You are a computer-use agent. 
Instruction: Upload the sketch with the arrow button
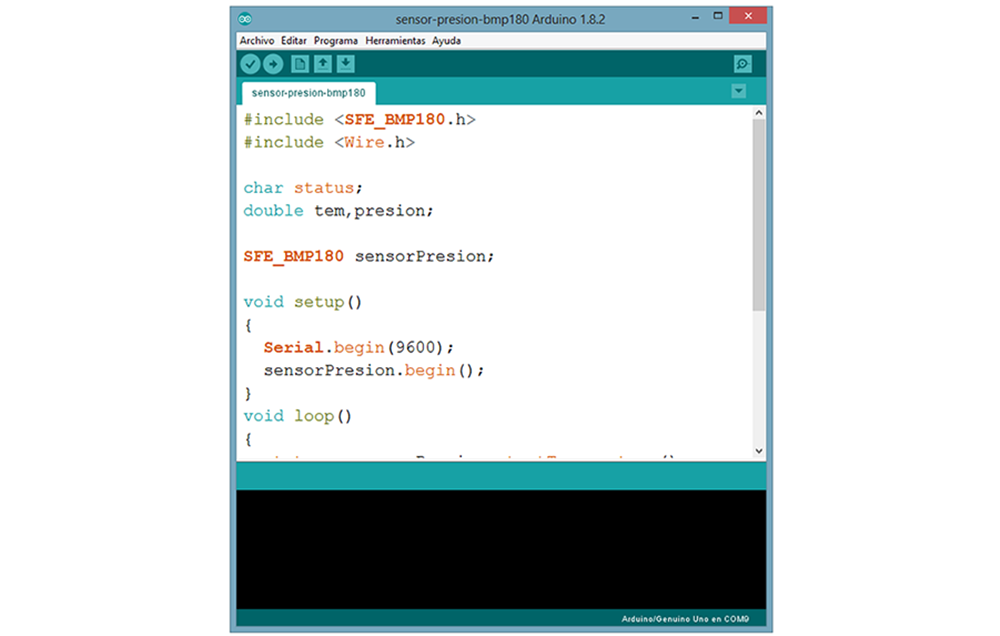coord(272,64)
